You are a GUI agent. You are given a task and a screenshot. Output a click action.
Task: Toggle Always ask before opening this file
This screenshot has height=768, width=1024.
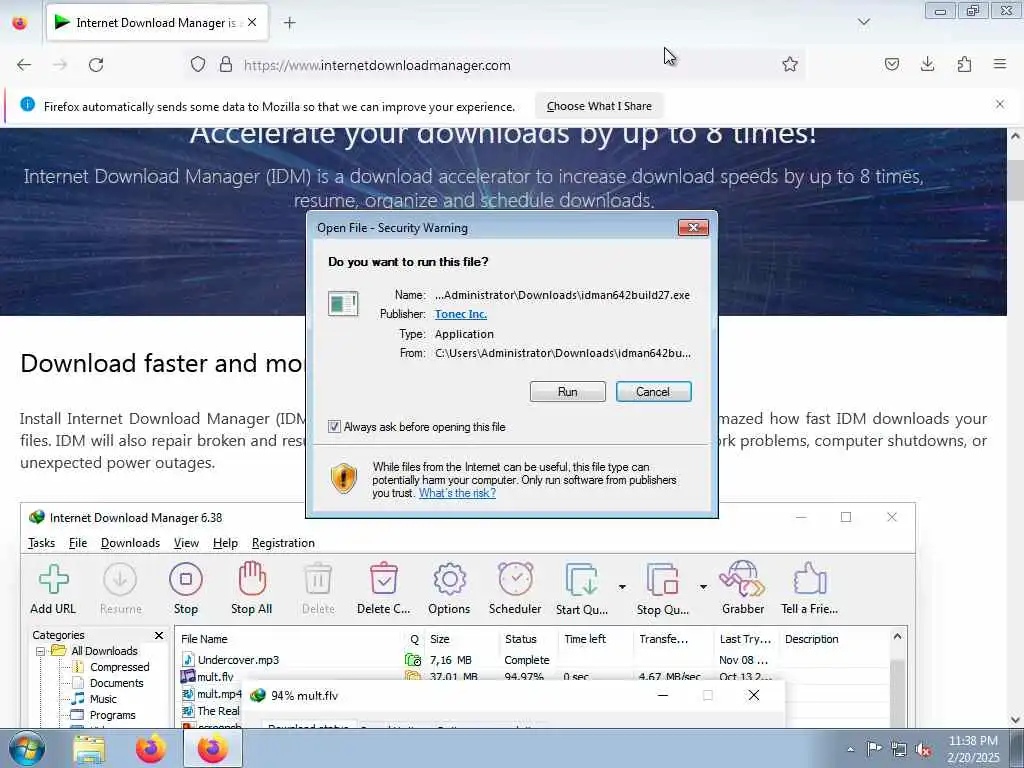coord(334,426)
